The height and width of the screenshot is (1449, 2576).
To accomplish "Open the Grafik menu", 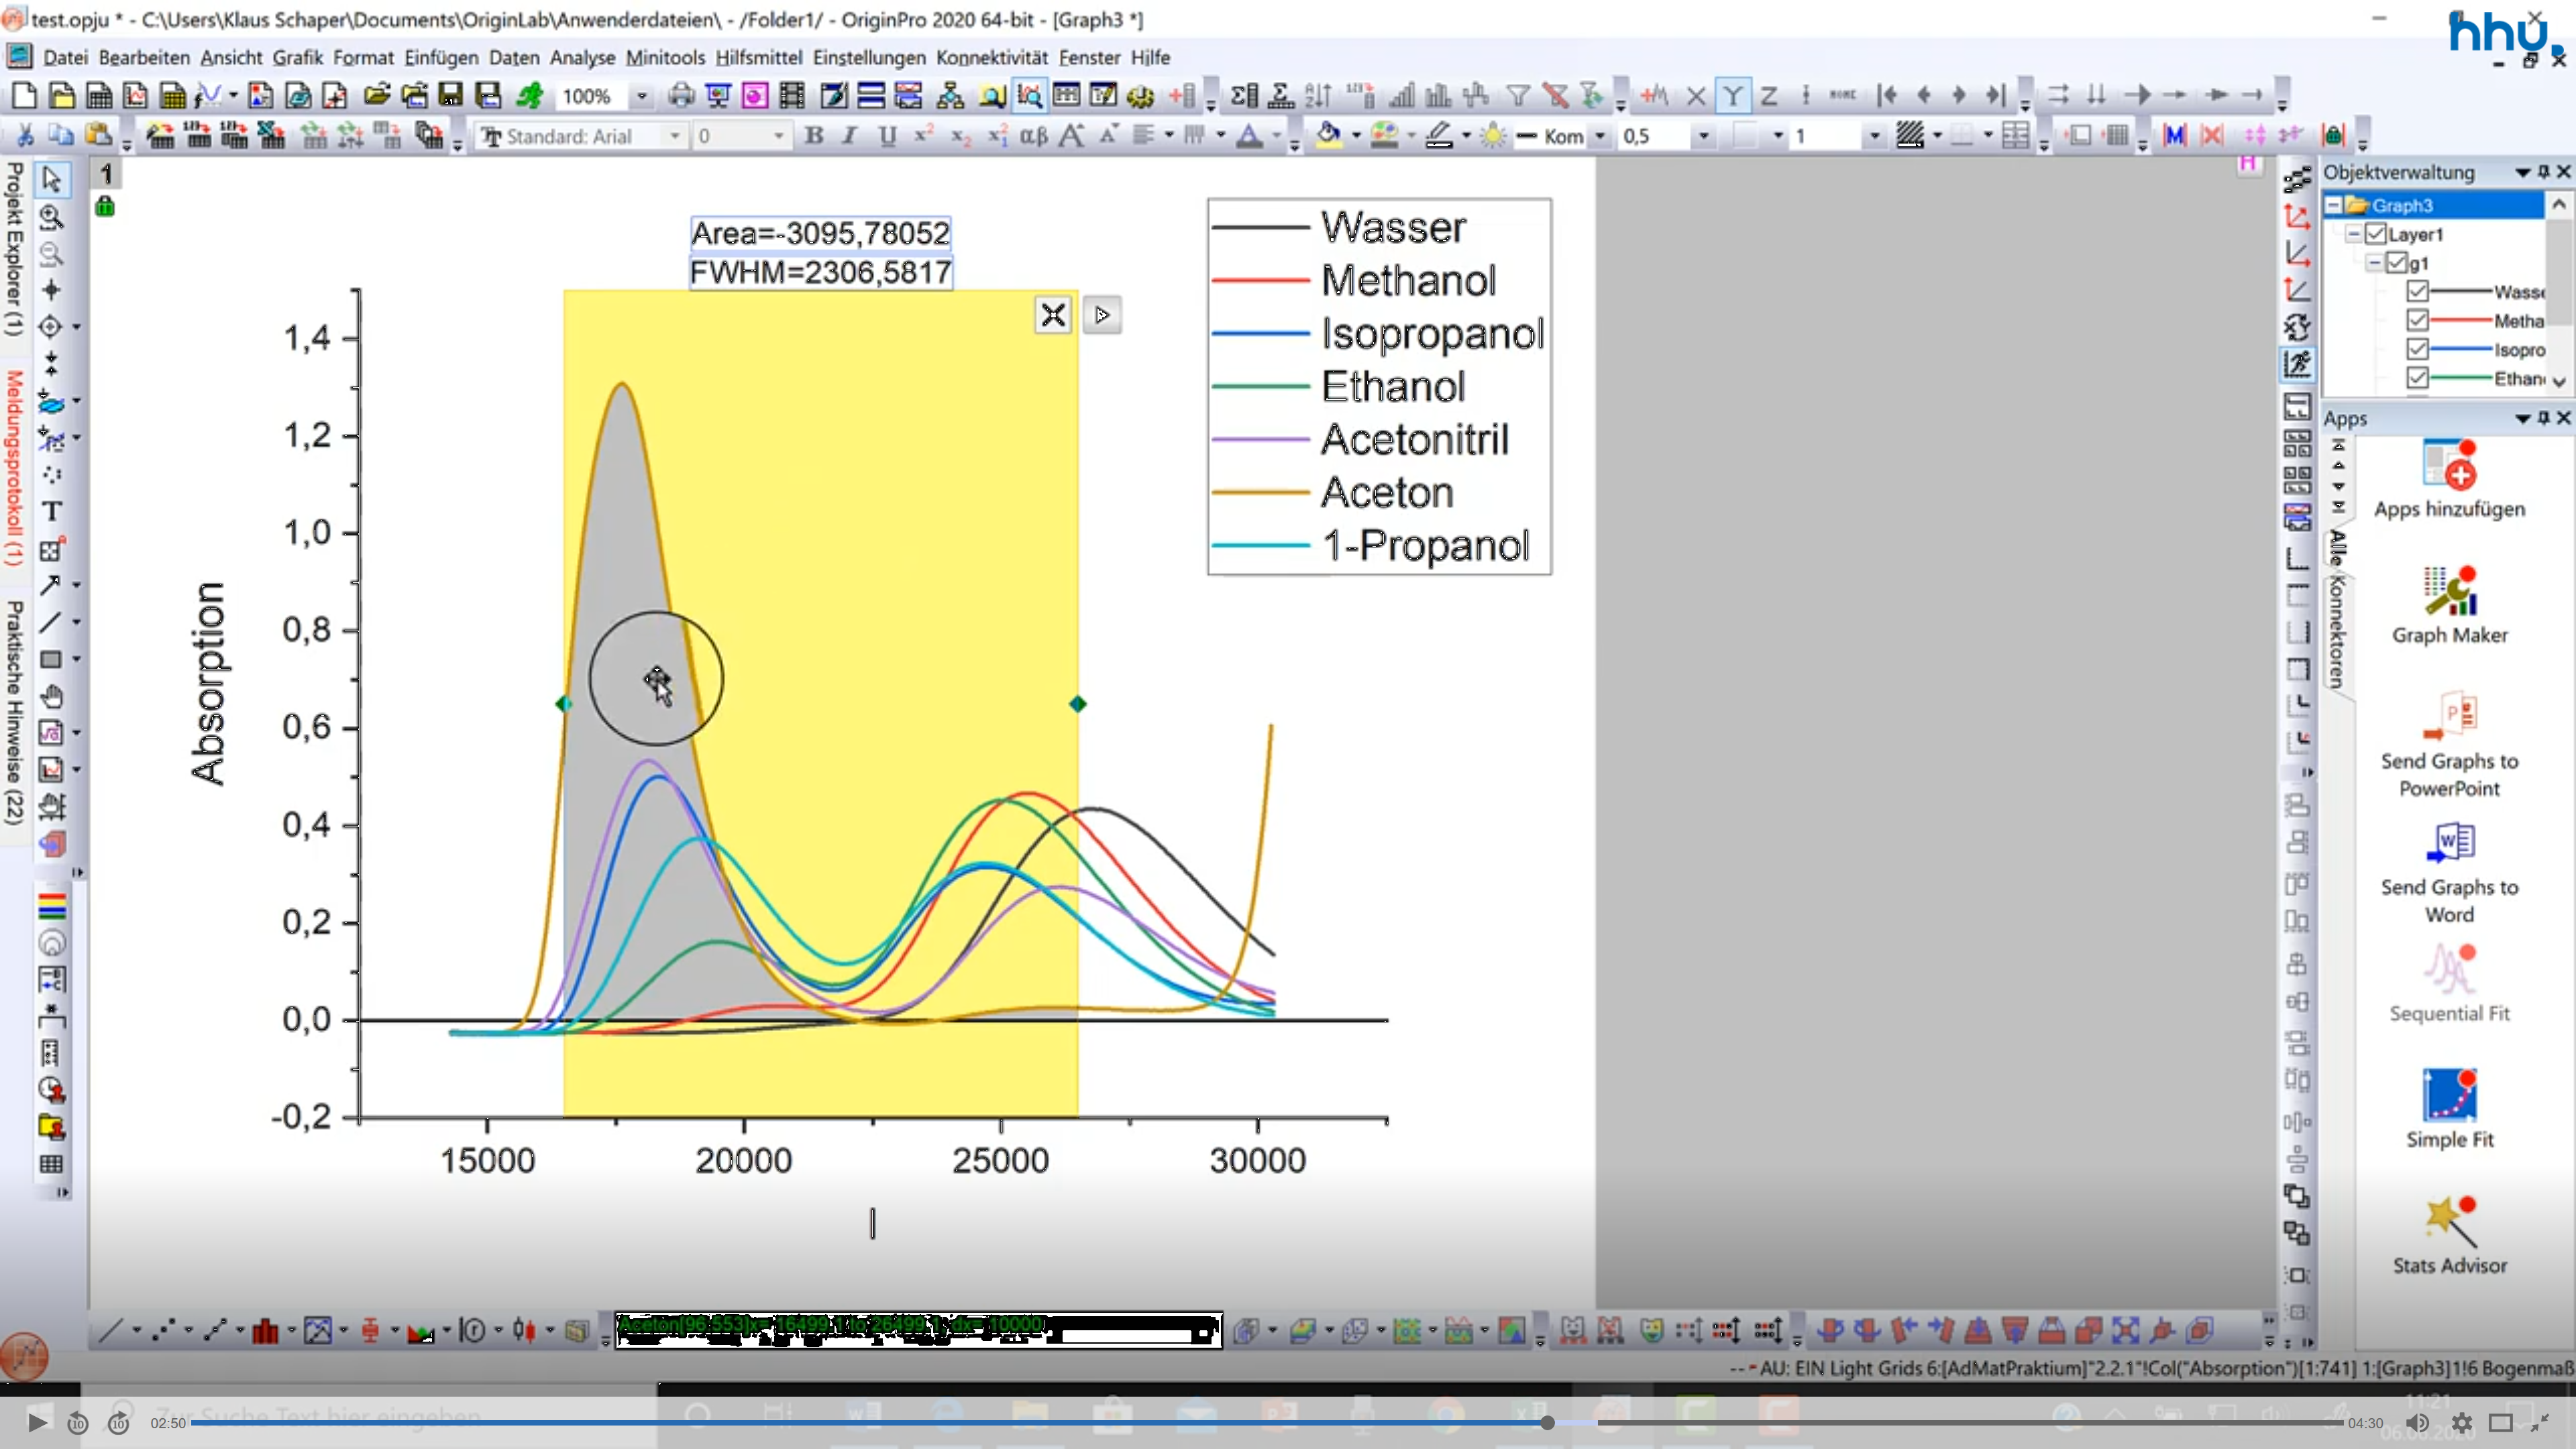I will [297, 58].
